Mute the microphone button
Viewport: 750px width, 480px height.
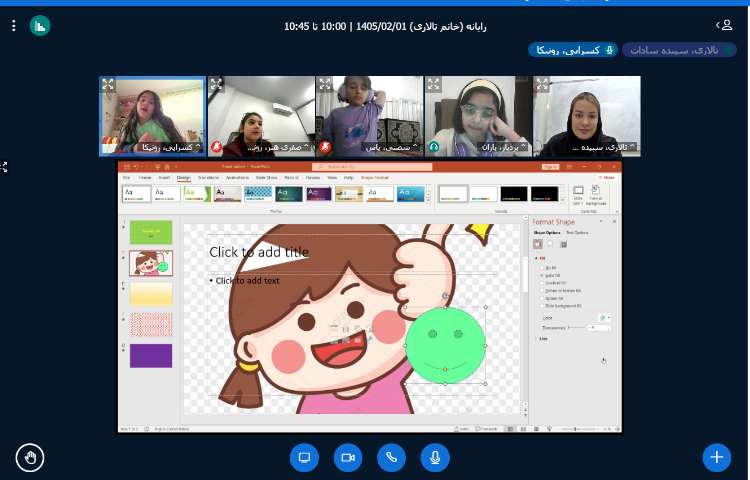pyautogui.click(x=435, y=458)
